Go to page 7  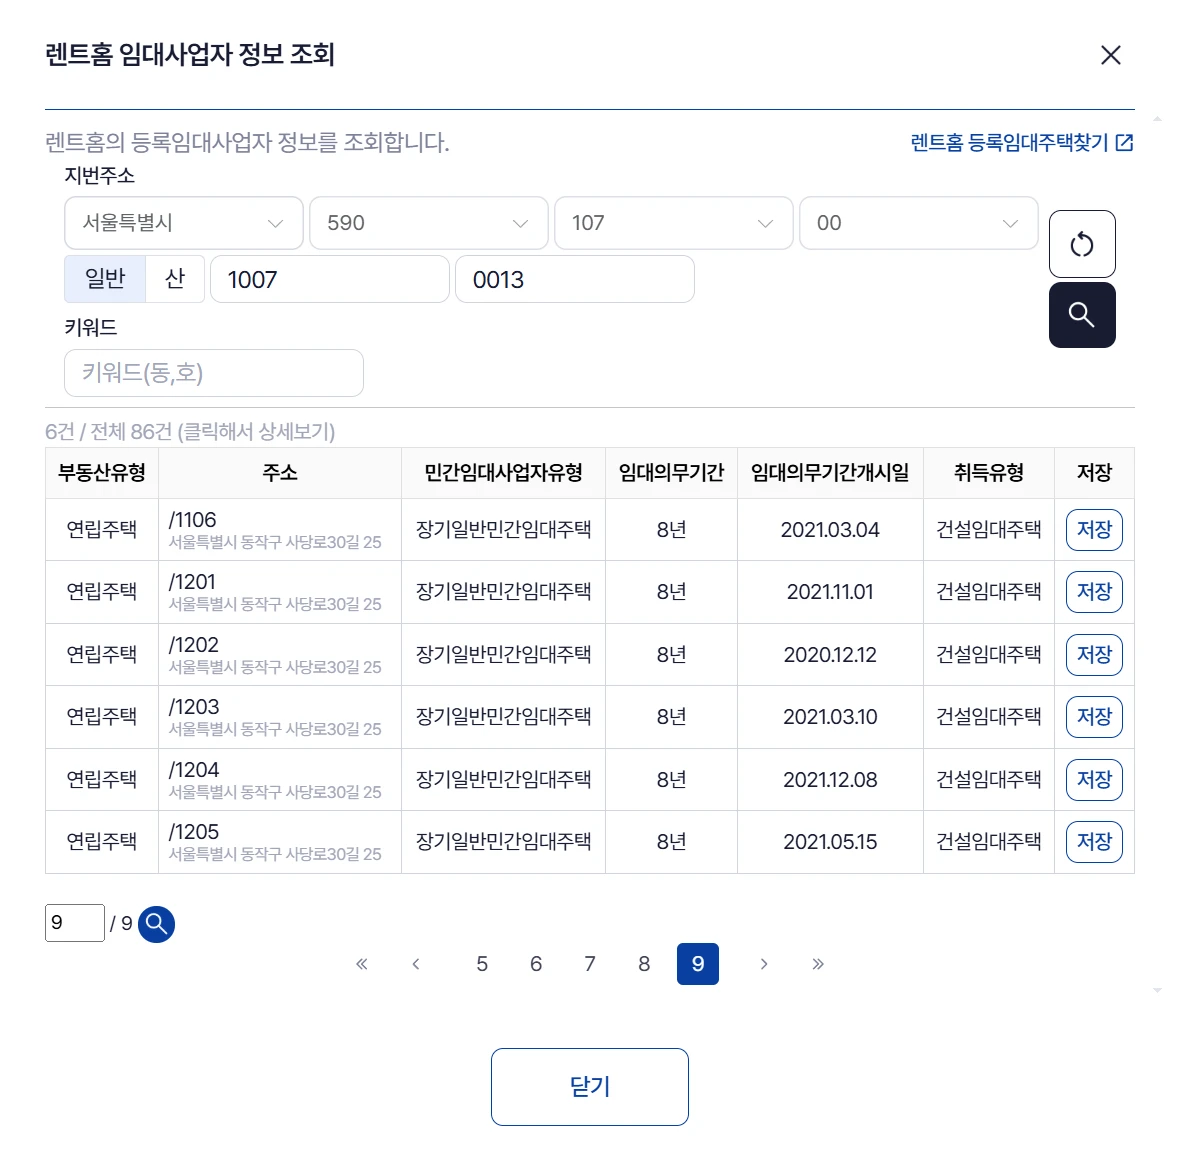(x=590, y=964)
